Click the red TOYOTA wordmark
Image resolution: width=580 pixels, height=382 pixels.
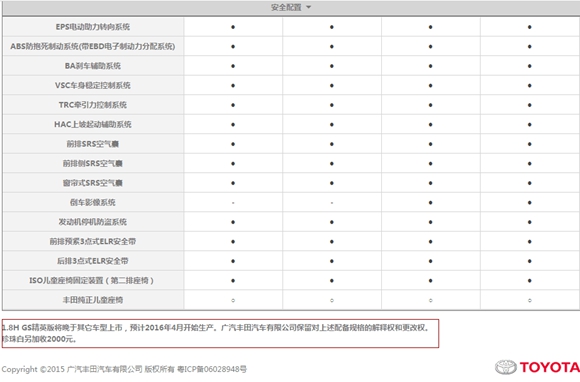[x=550, y=367]
